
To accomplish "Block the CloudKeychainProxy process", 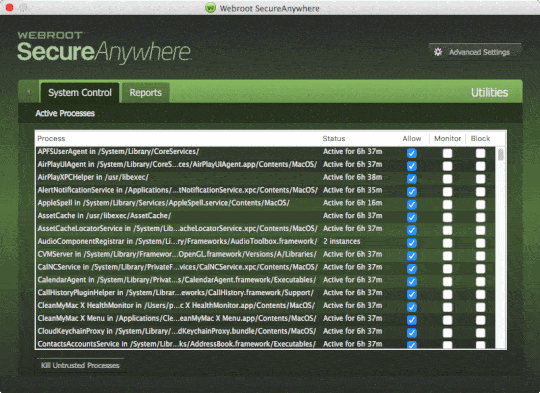I will coord(480,333).
